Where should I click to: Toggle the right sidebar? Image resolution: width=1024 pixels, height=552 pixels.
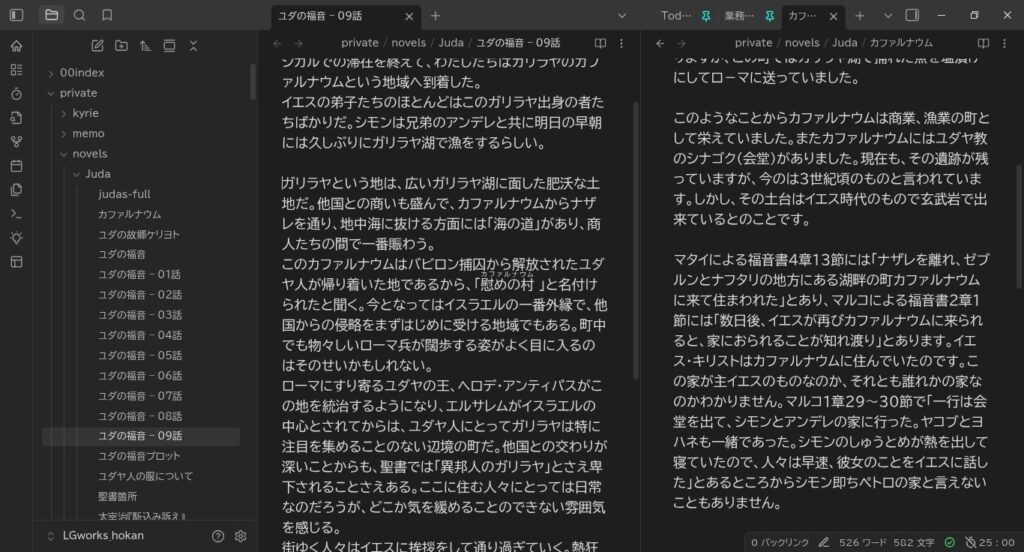tap(912, 15)
